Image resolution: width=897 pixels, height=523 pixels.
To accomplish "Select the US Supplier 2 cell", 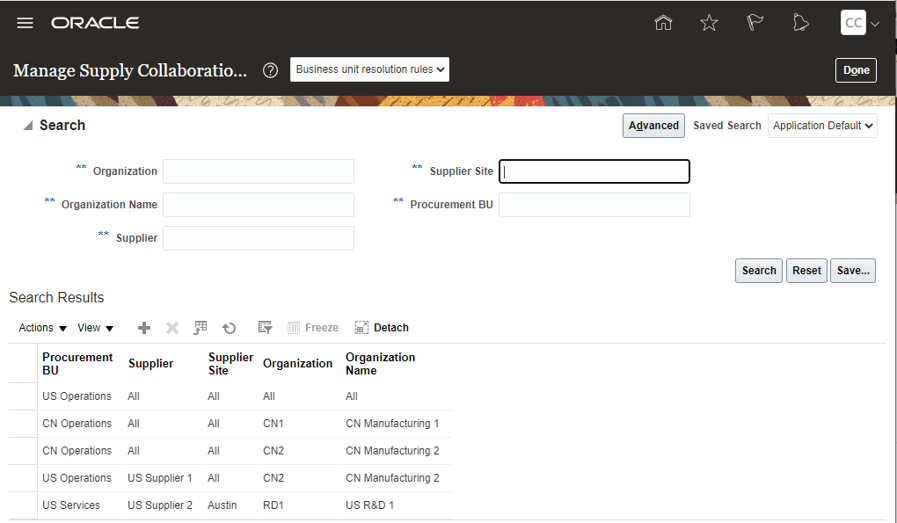I will point(160,506).
